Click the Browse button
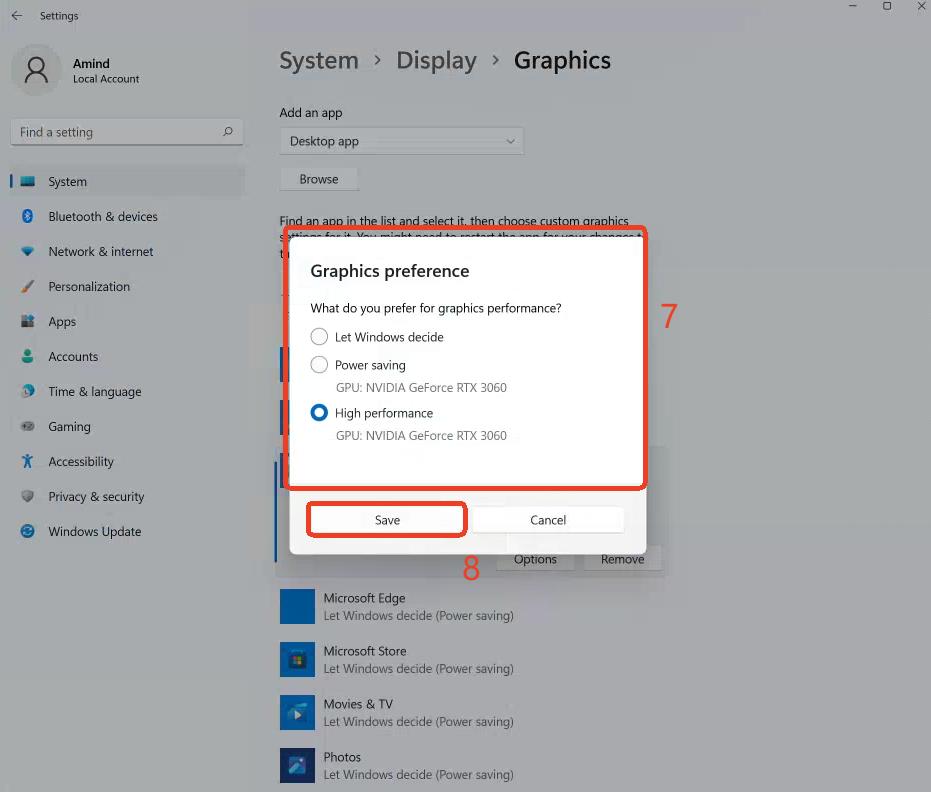Viewport: 931px width, 792px height. pos(319,179)
